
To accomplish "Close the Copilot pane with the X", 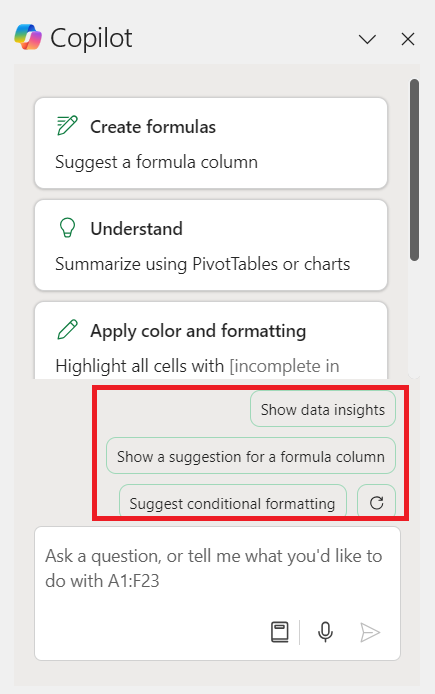I will [x=408, y=39].
